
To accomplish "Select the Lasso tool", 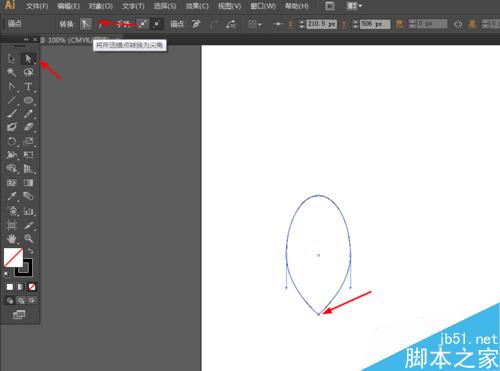I will (x=28, y=72).
